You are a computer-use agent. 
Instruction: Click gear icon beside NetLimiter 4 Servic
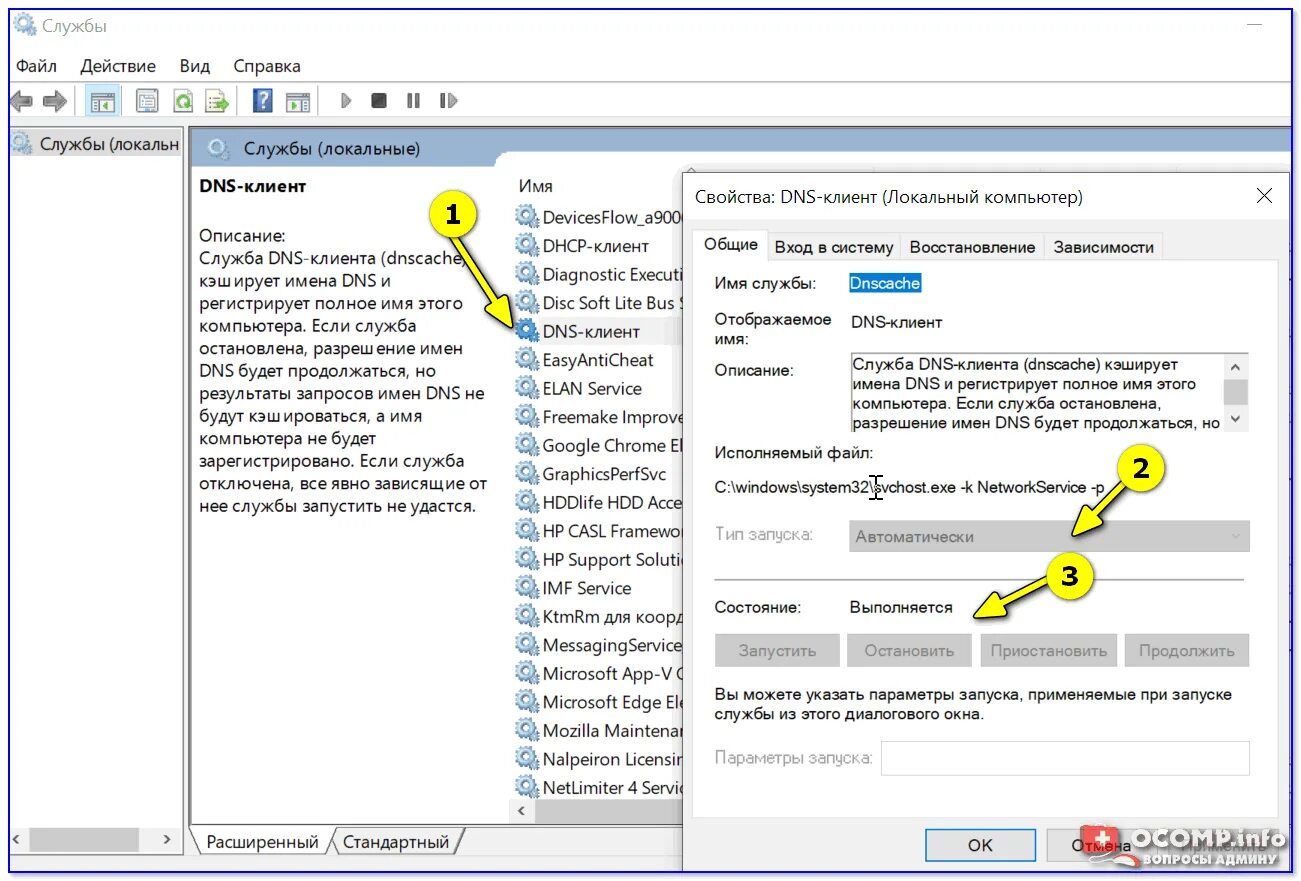click(526, 787)
